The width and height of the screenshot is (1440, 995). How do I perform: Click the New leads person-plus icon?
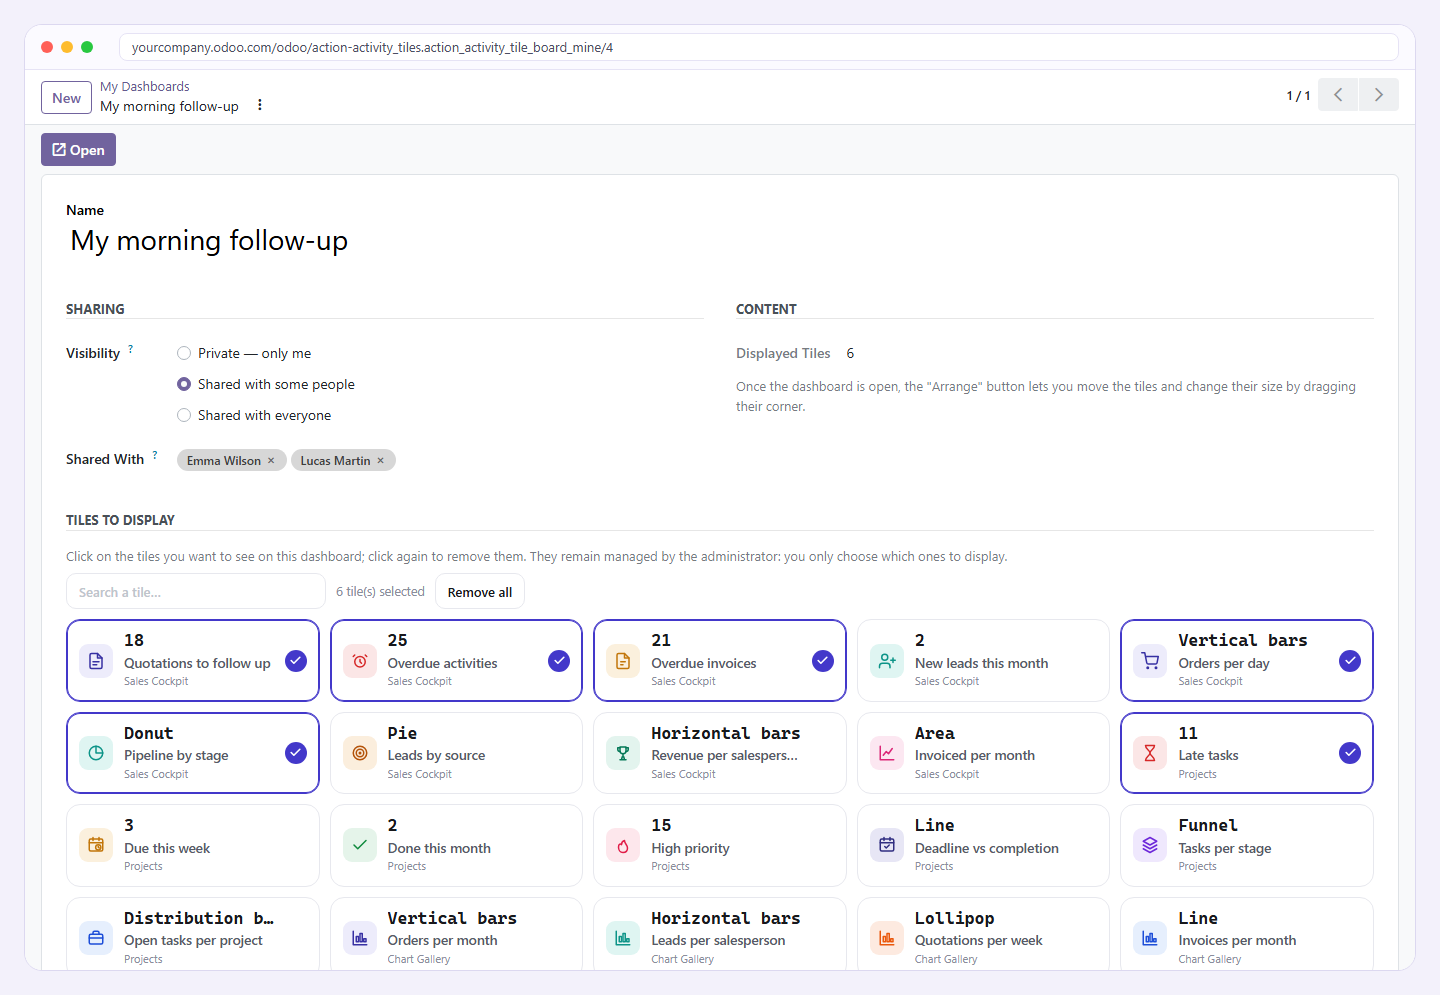[887, 661]
